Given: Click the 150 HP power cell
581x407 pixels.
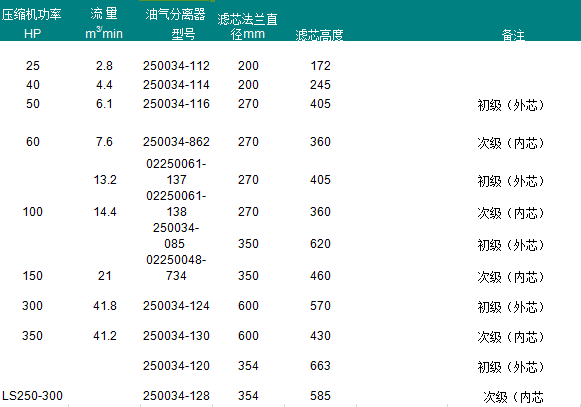Looking at the screenshot, I should pos(33,276).
